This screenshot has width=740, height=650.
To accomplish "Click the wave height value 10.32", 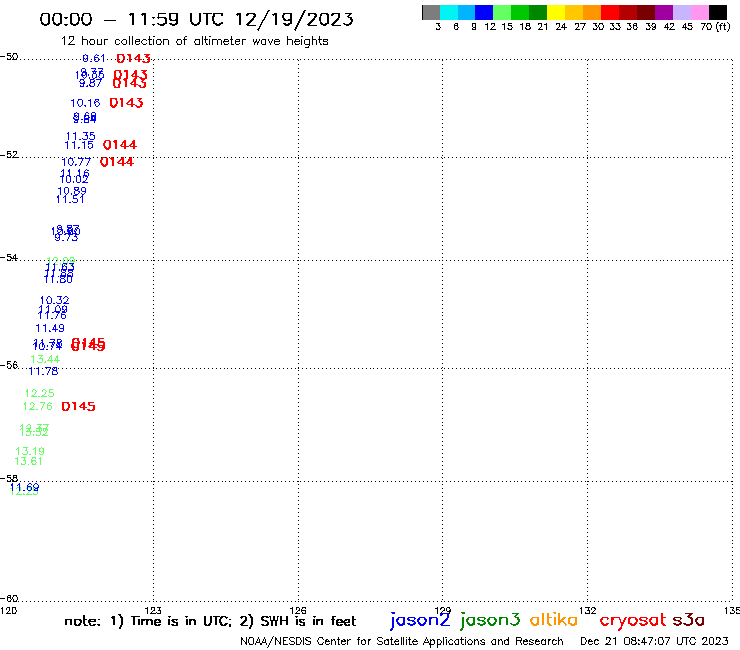I will tap(54, 300).
